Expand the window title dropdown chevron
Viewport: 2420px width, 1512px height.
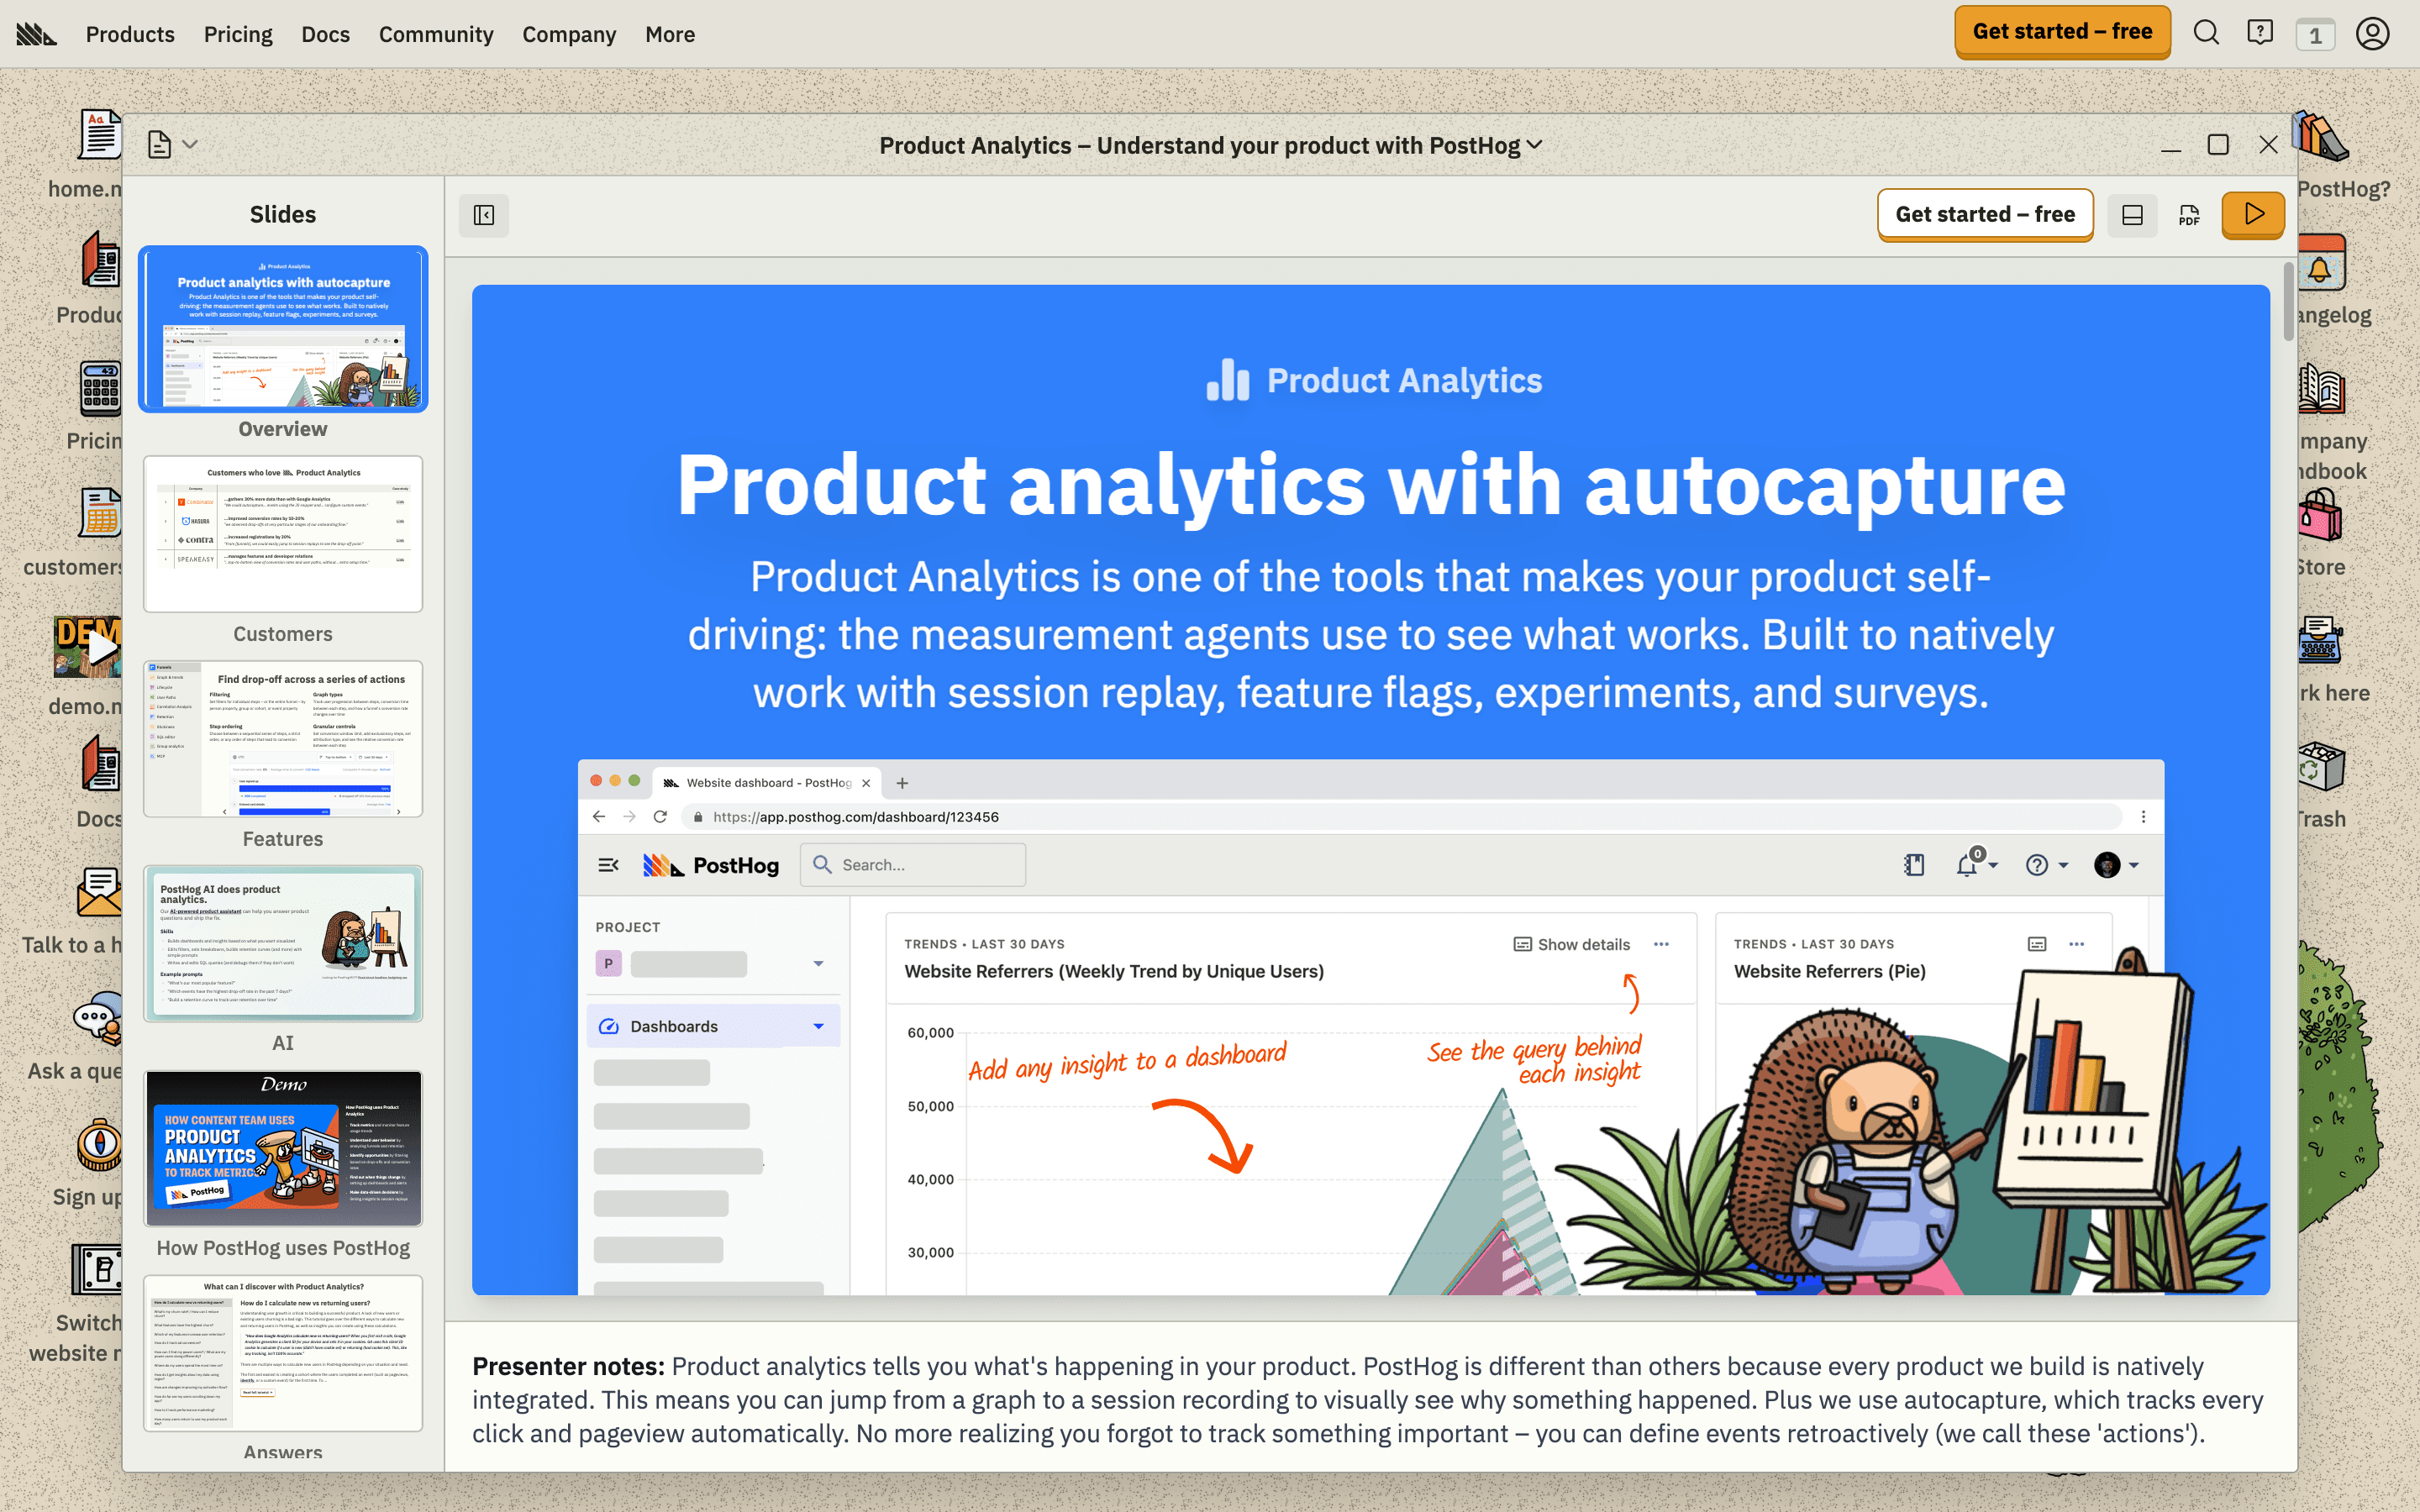tap(1535, 145)
